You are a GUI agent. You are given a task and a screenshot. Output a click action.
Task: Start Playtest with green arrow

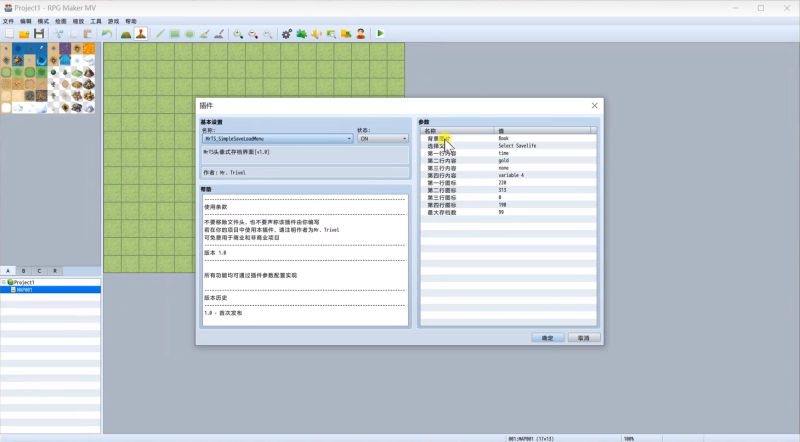point(380,34)
